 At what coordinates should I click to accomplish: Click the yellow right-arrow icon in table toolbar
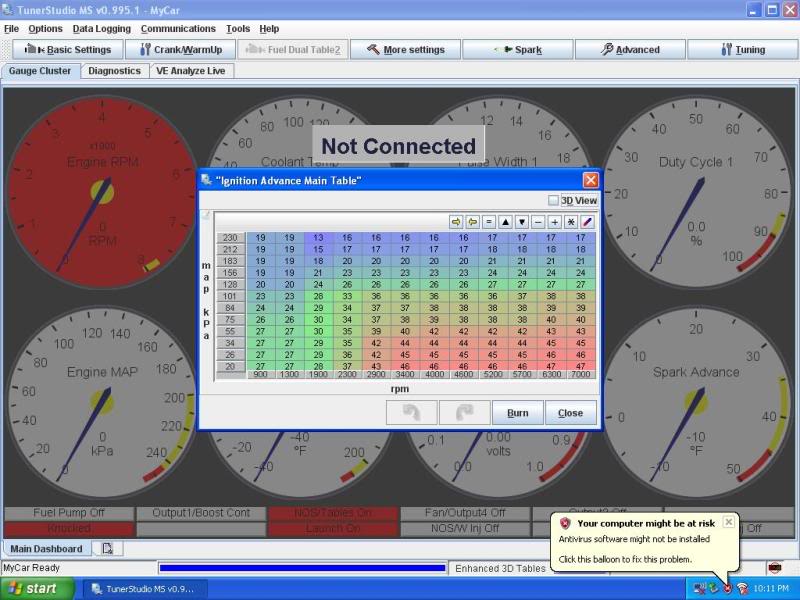pos(457,221)
